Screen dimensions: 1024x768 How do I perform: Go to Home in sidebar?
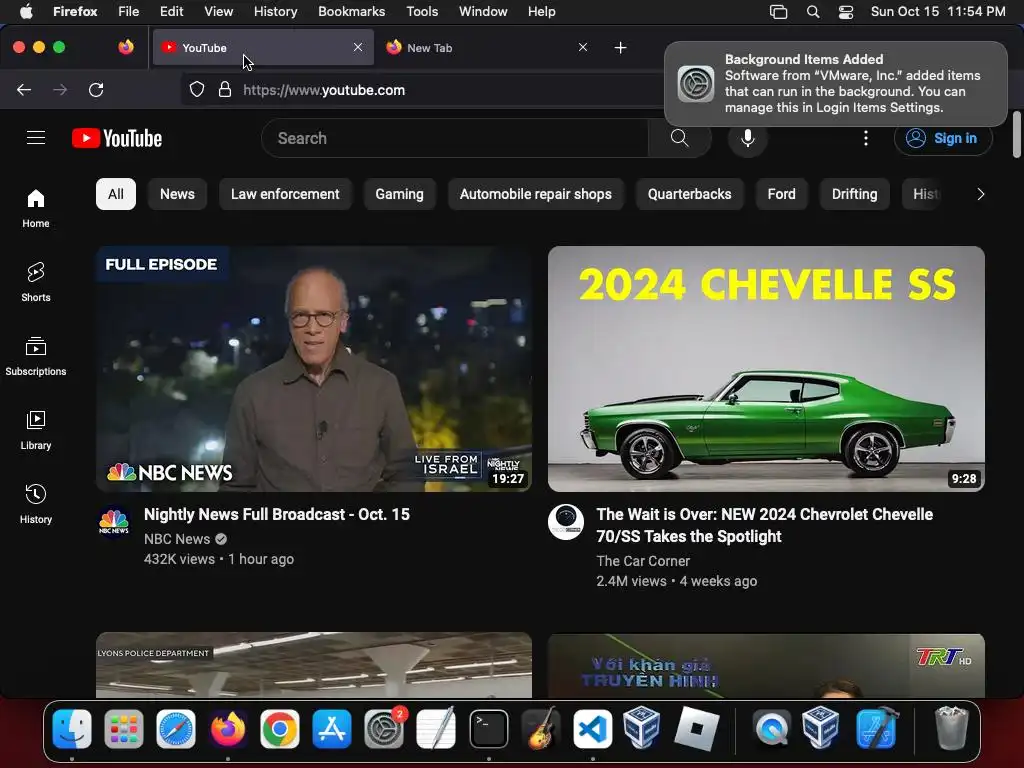pos(36,209)
